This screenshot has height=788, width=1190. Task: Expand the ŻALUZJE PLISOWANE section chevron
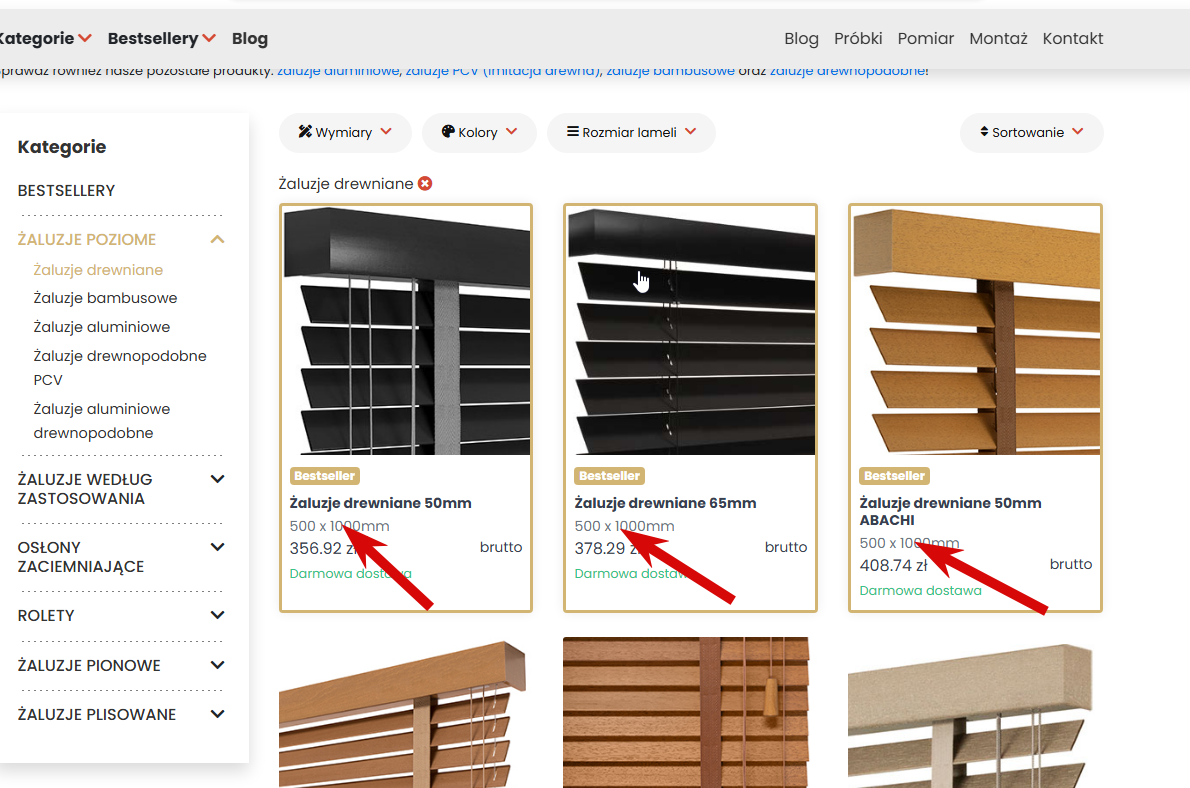pyautogui.click(x=218, y=714)
